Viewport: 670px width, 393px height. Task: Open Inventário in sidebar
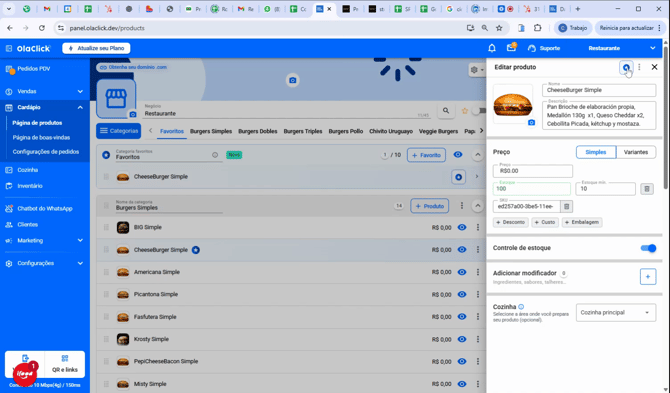29,186
